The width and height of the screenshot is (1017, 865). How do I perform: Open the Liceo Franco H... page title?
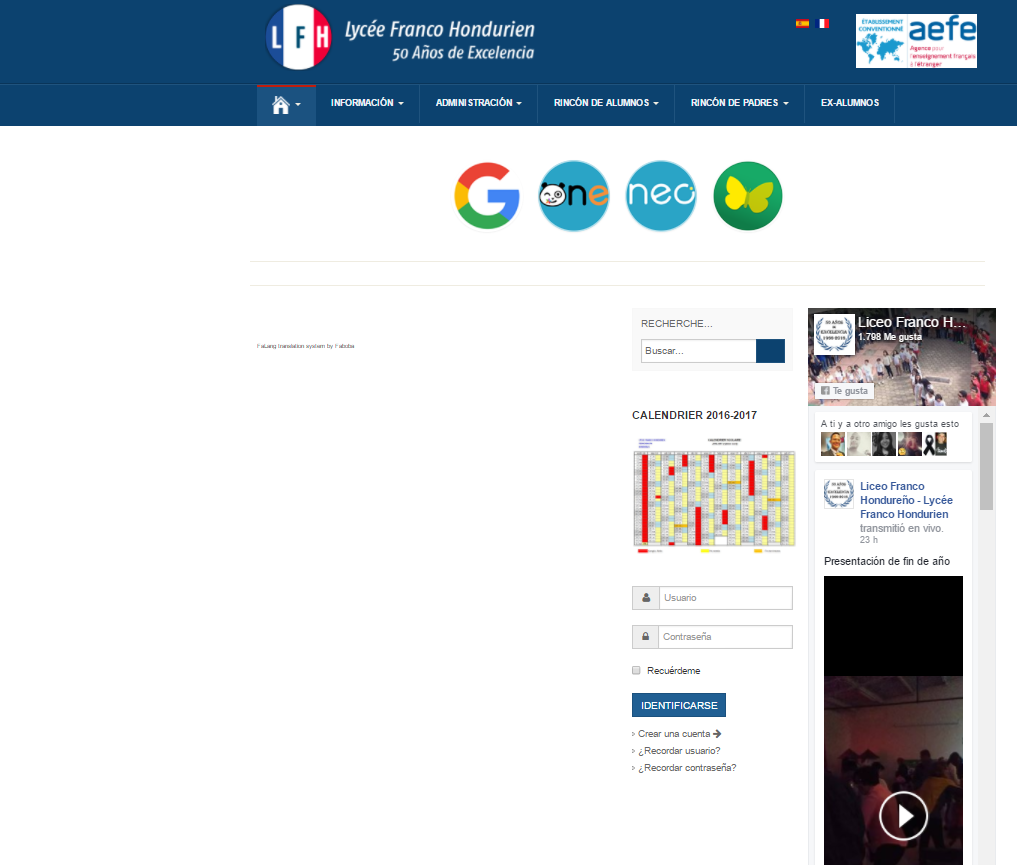911,322
